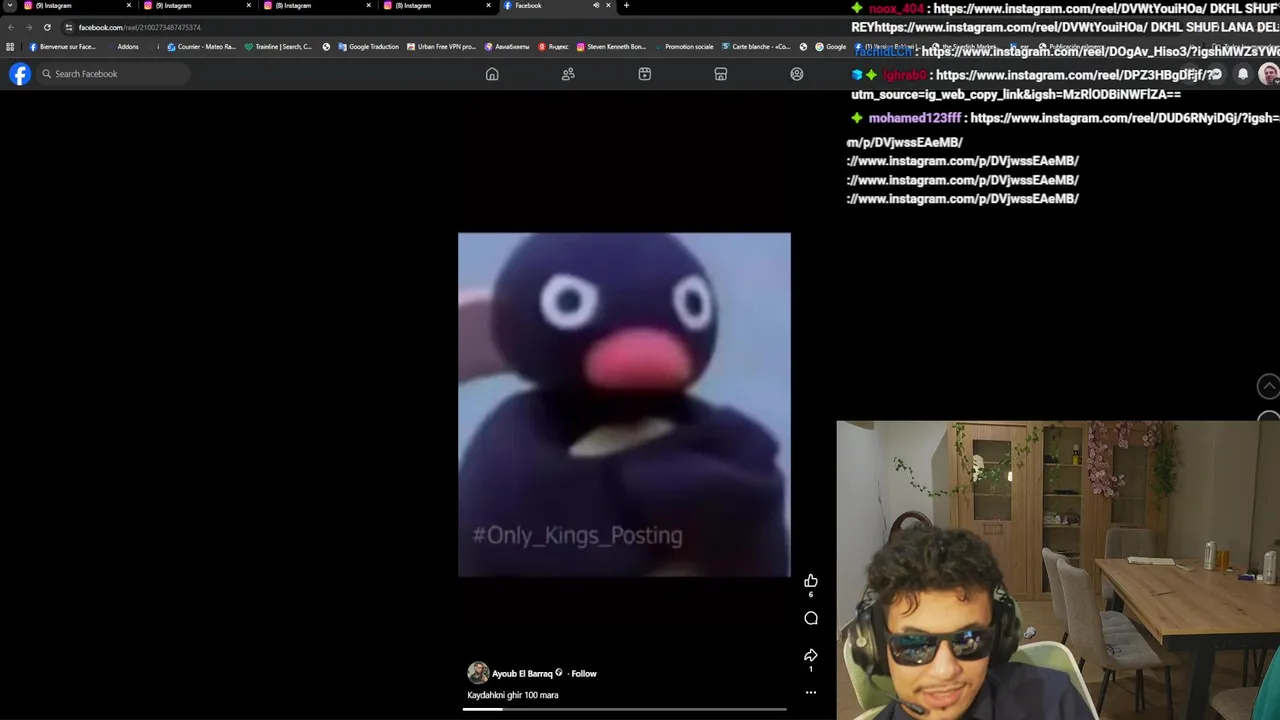Reload the page
Screen dimensions: 1280x720
(x=47, y=27)
